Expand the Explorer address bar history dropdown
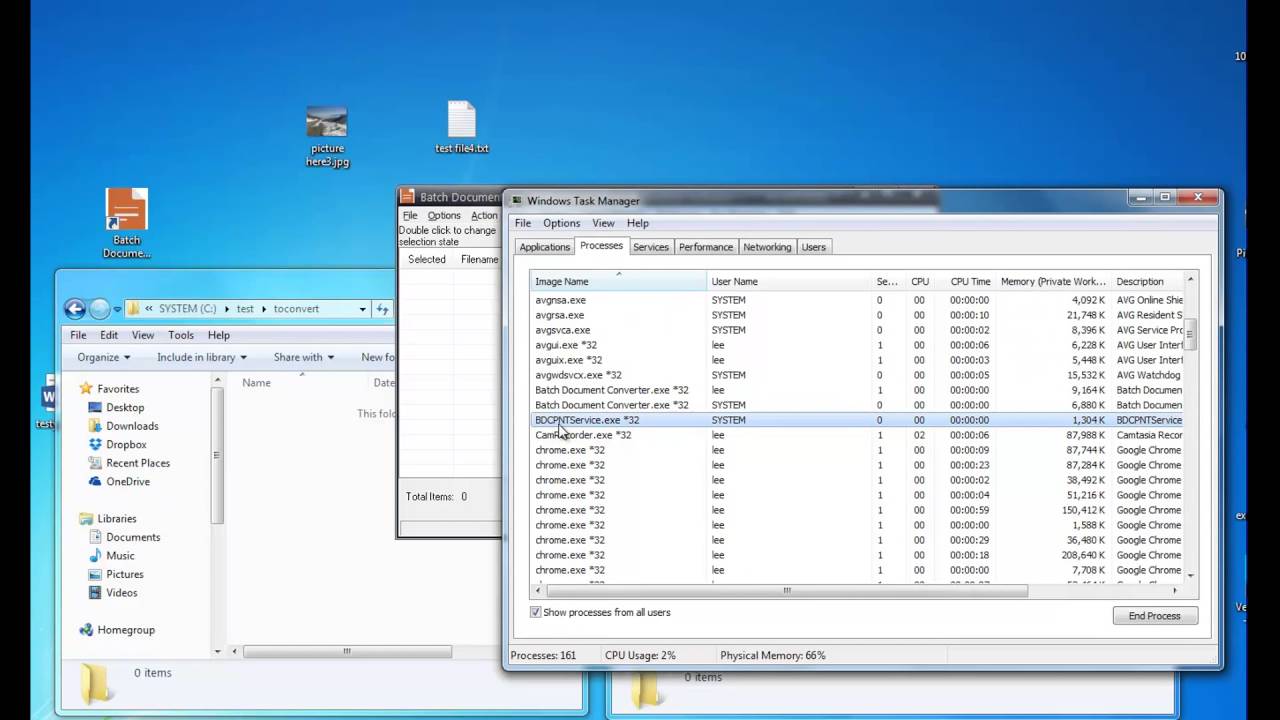Viewport: 1280px width, 720px height. coord(362,309)
